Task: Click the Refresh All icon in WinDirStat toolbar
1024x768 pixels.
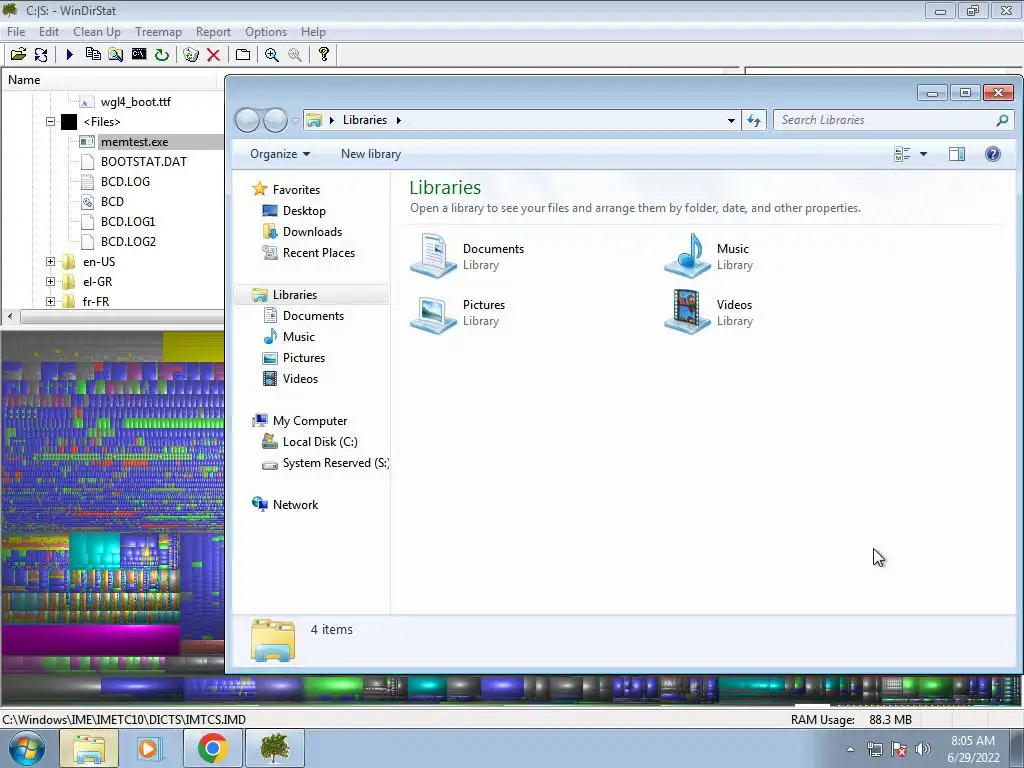Action: [40, 55]
